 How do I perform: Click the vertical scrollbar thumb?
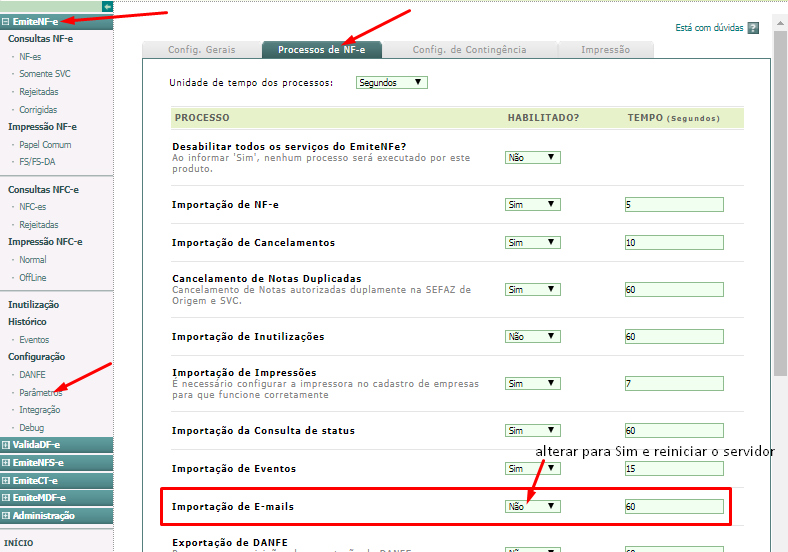780,204
